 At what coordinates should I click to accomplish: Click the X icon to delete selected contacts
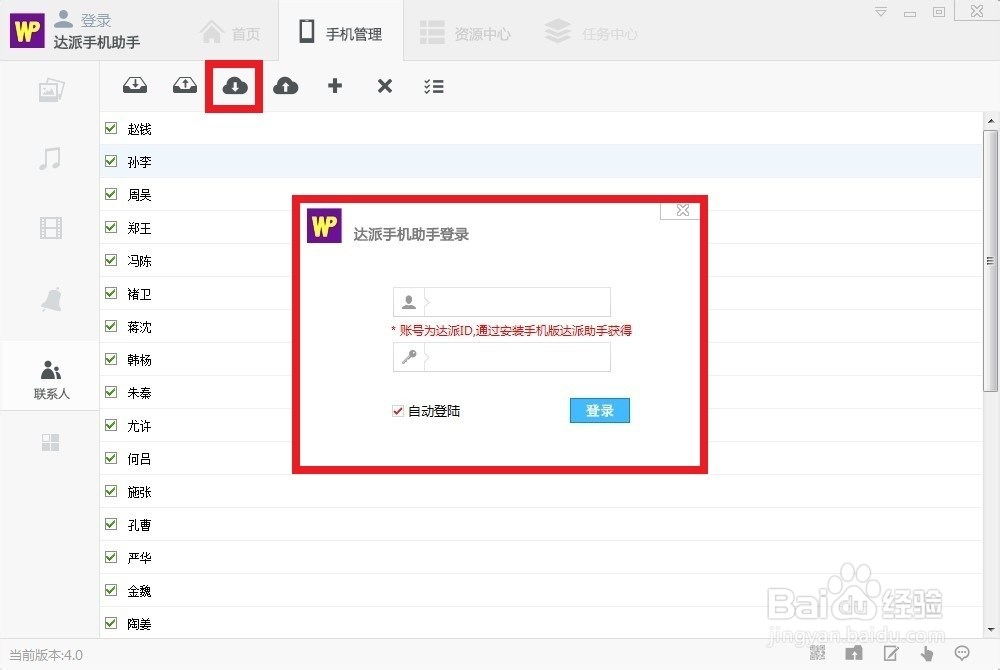(384, 86)
